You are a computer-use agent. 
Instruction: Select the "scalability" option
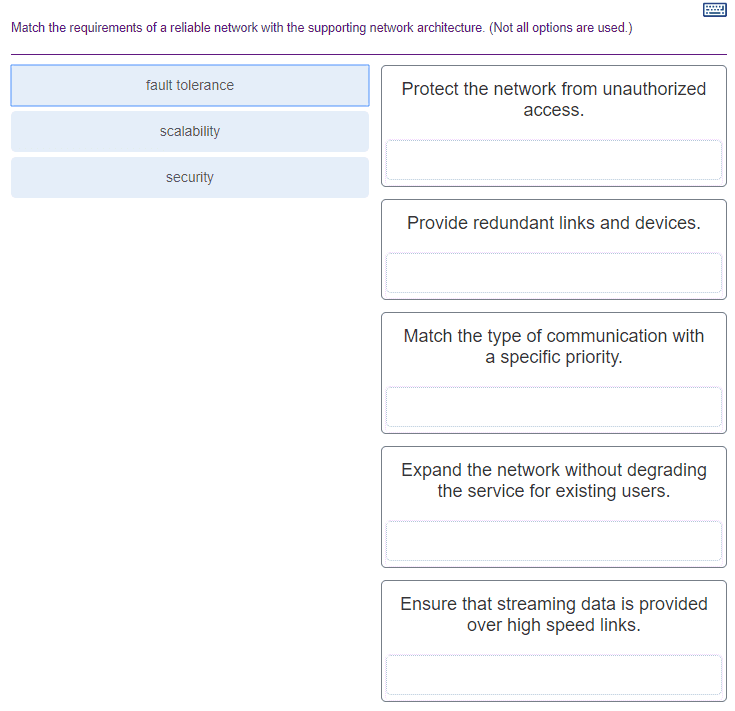pos(190,132)
